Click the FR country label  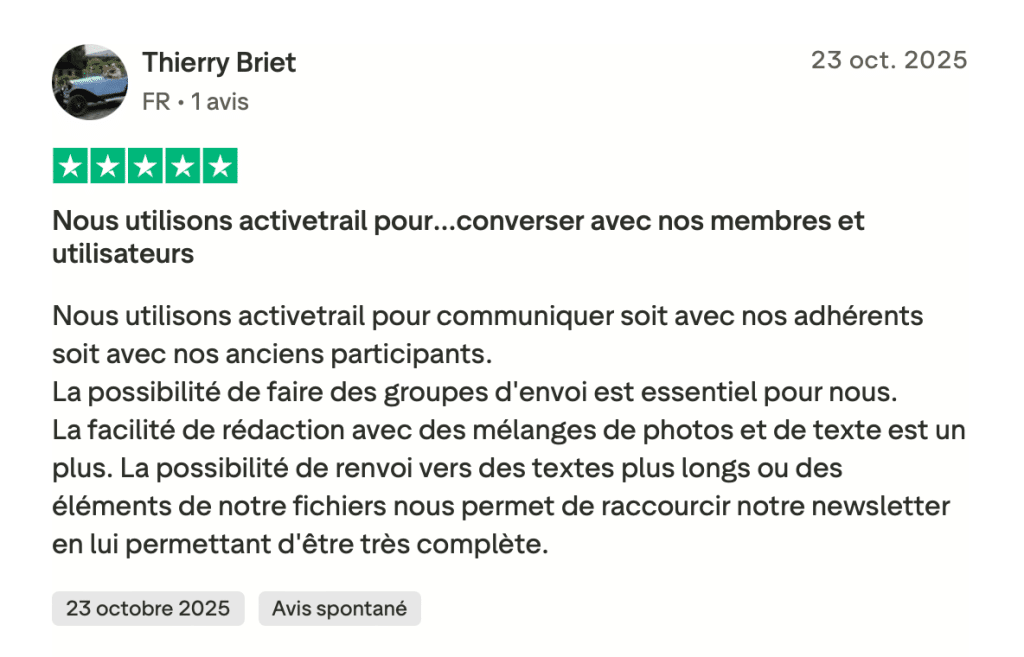pos(156,102)
